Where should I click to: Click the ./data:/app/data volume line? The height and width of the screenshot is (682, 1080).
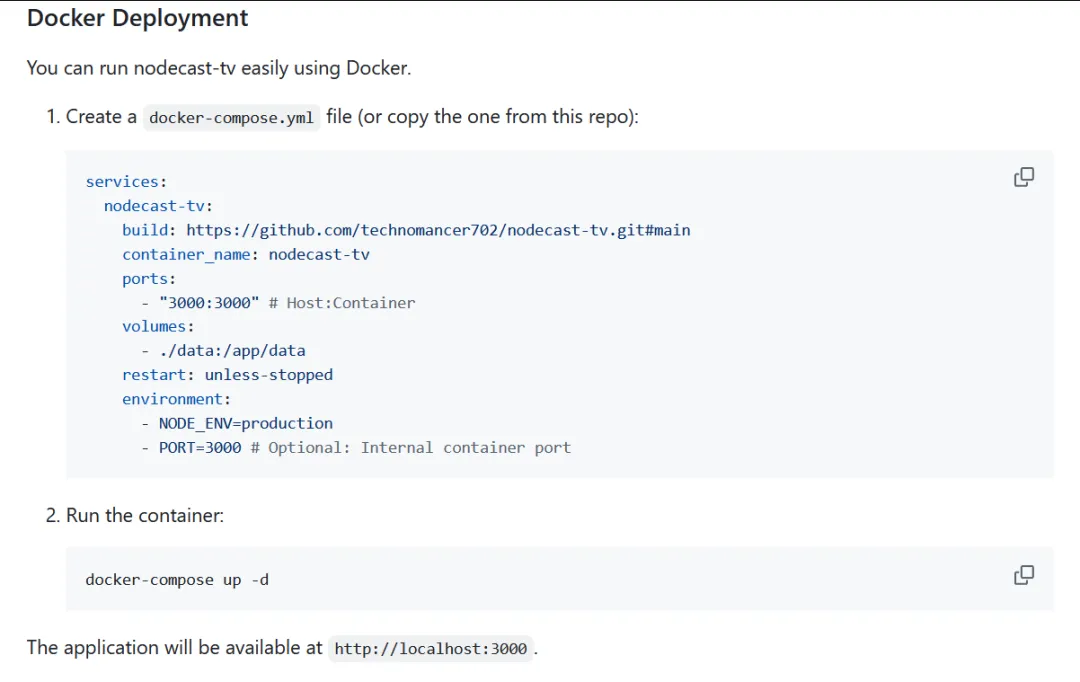[x=223, y=351]
